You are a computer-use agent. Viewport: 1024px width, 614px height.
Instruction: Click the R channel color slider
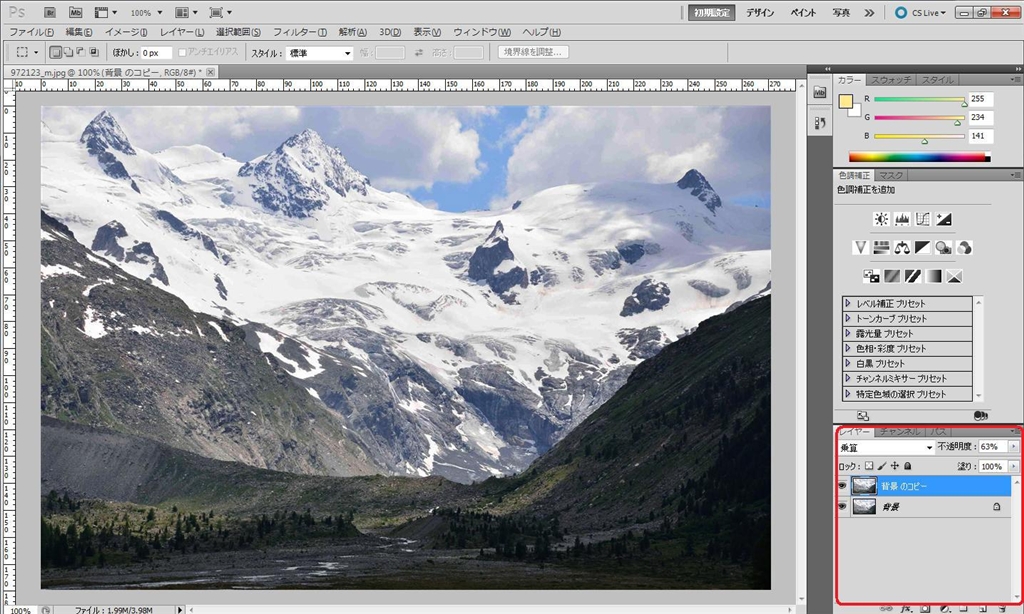pyautogui.click(x=920, y=99)
